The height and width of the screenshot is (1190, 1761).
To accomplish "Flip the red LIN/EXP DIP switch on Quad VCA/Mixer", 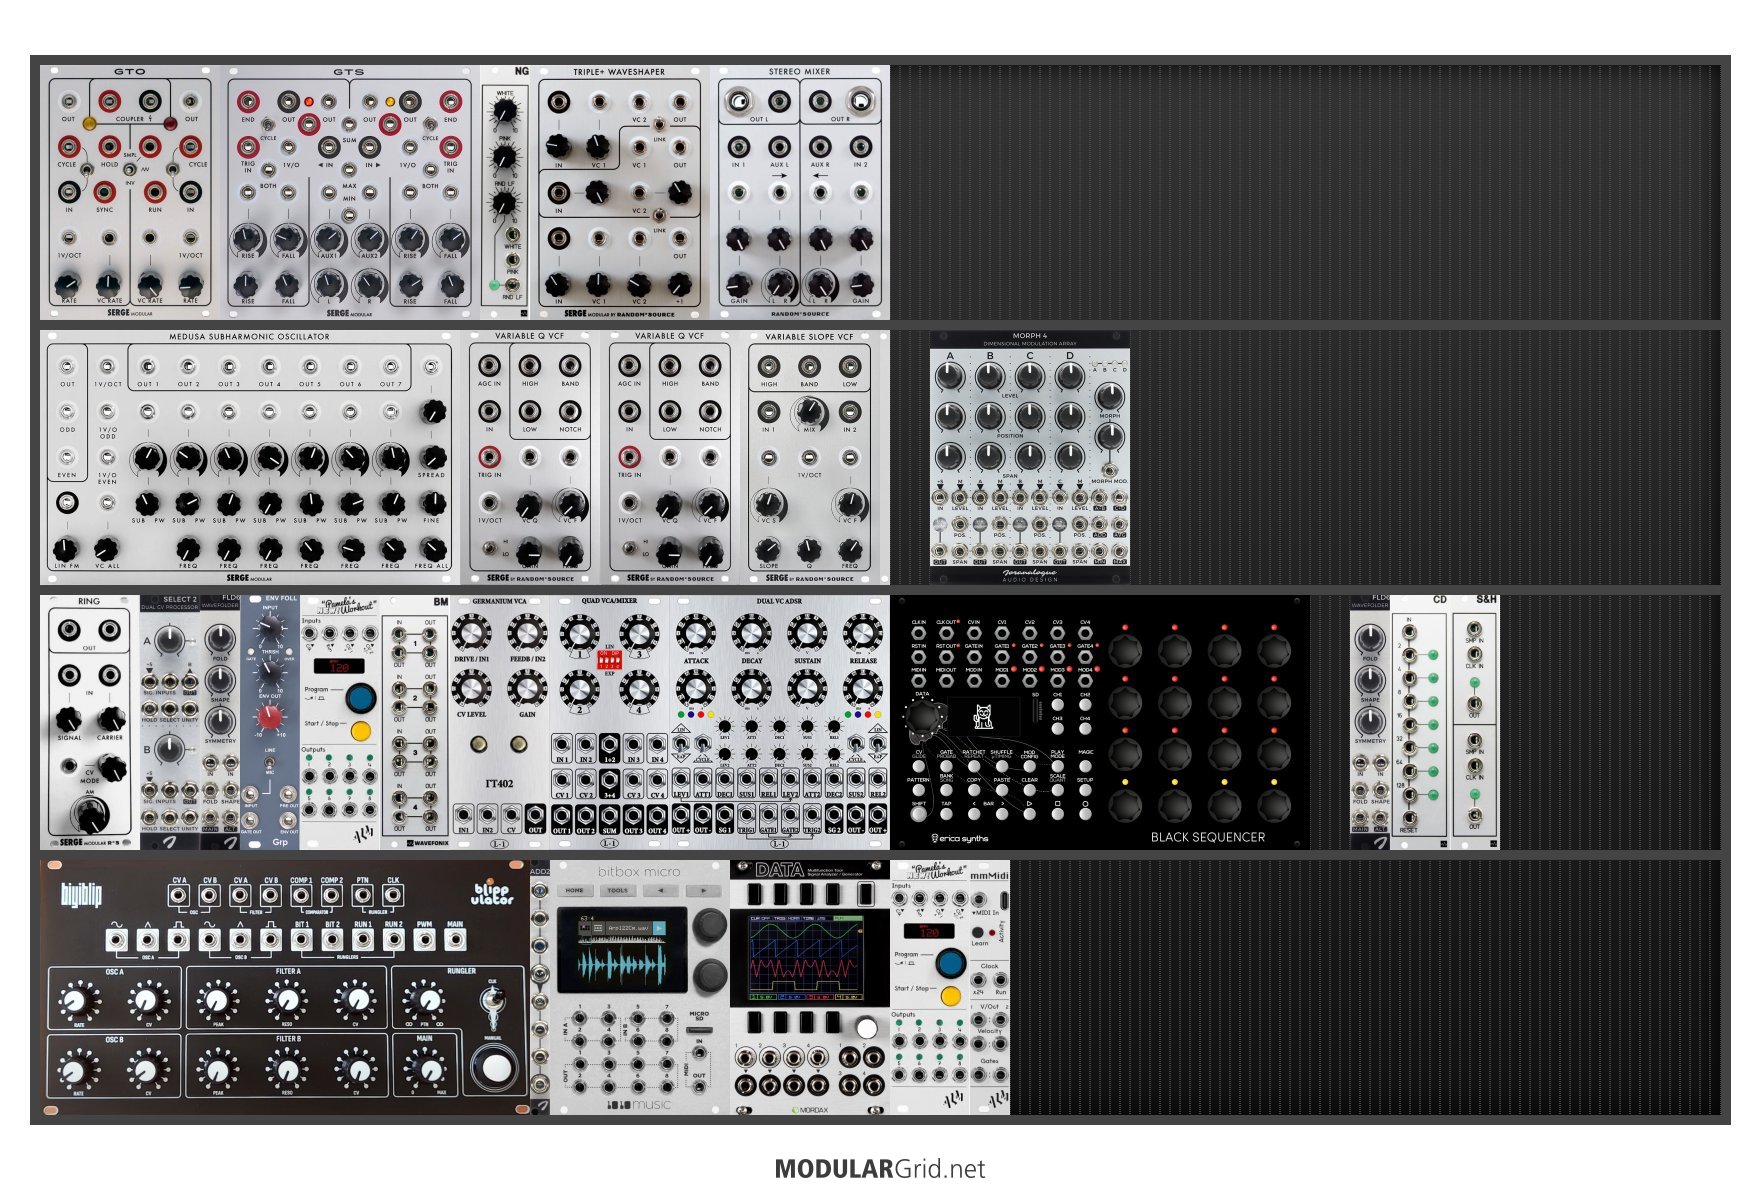I will pos(608,659).
